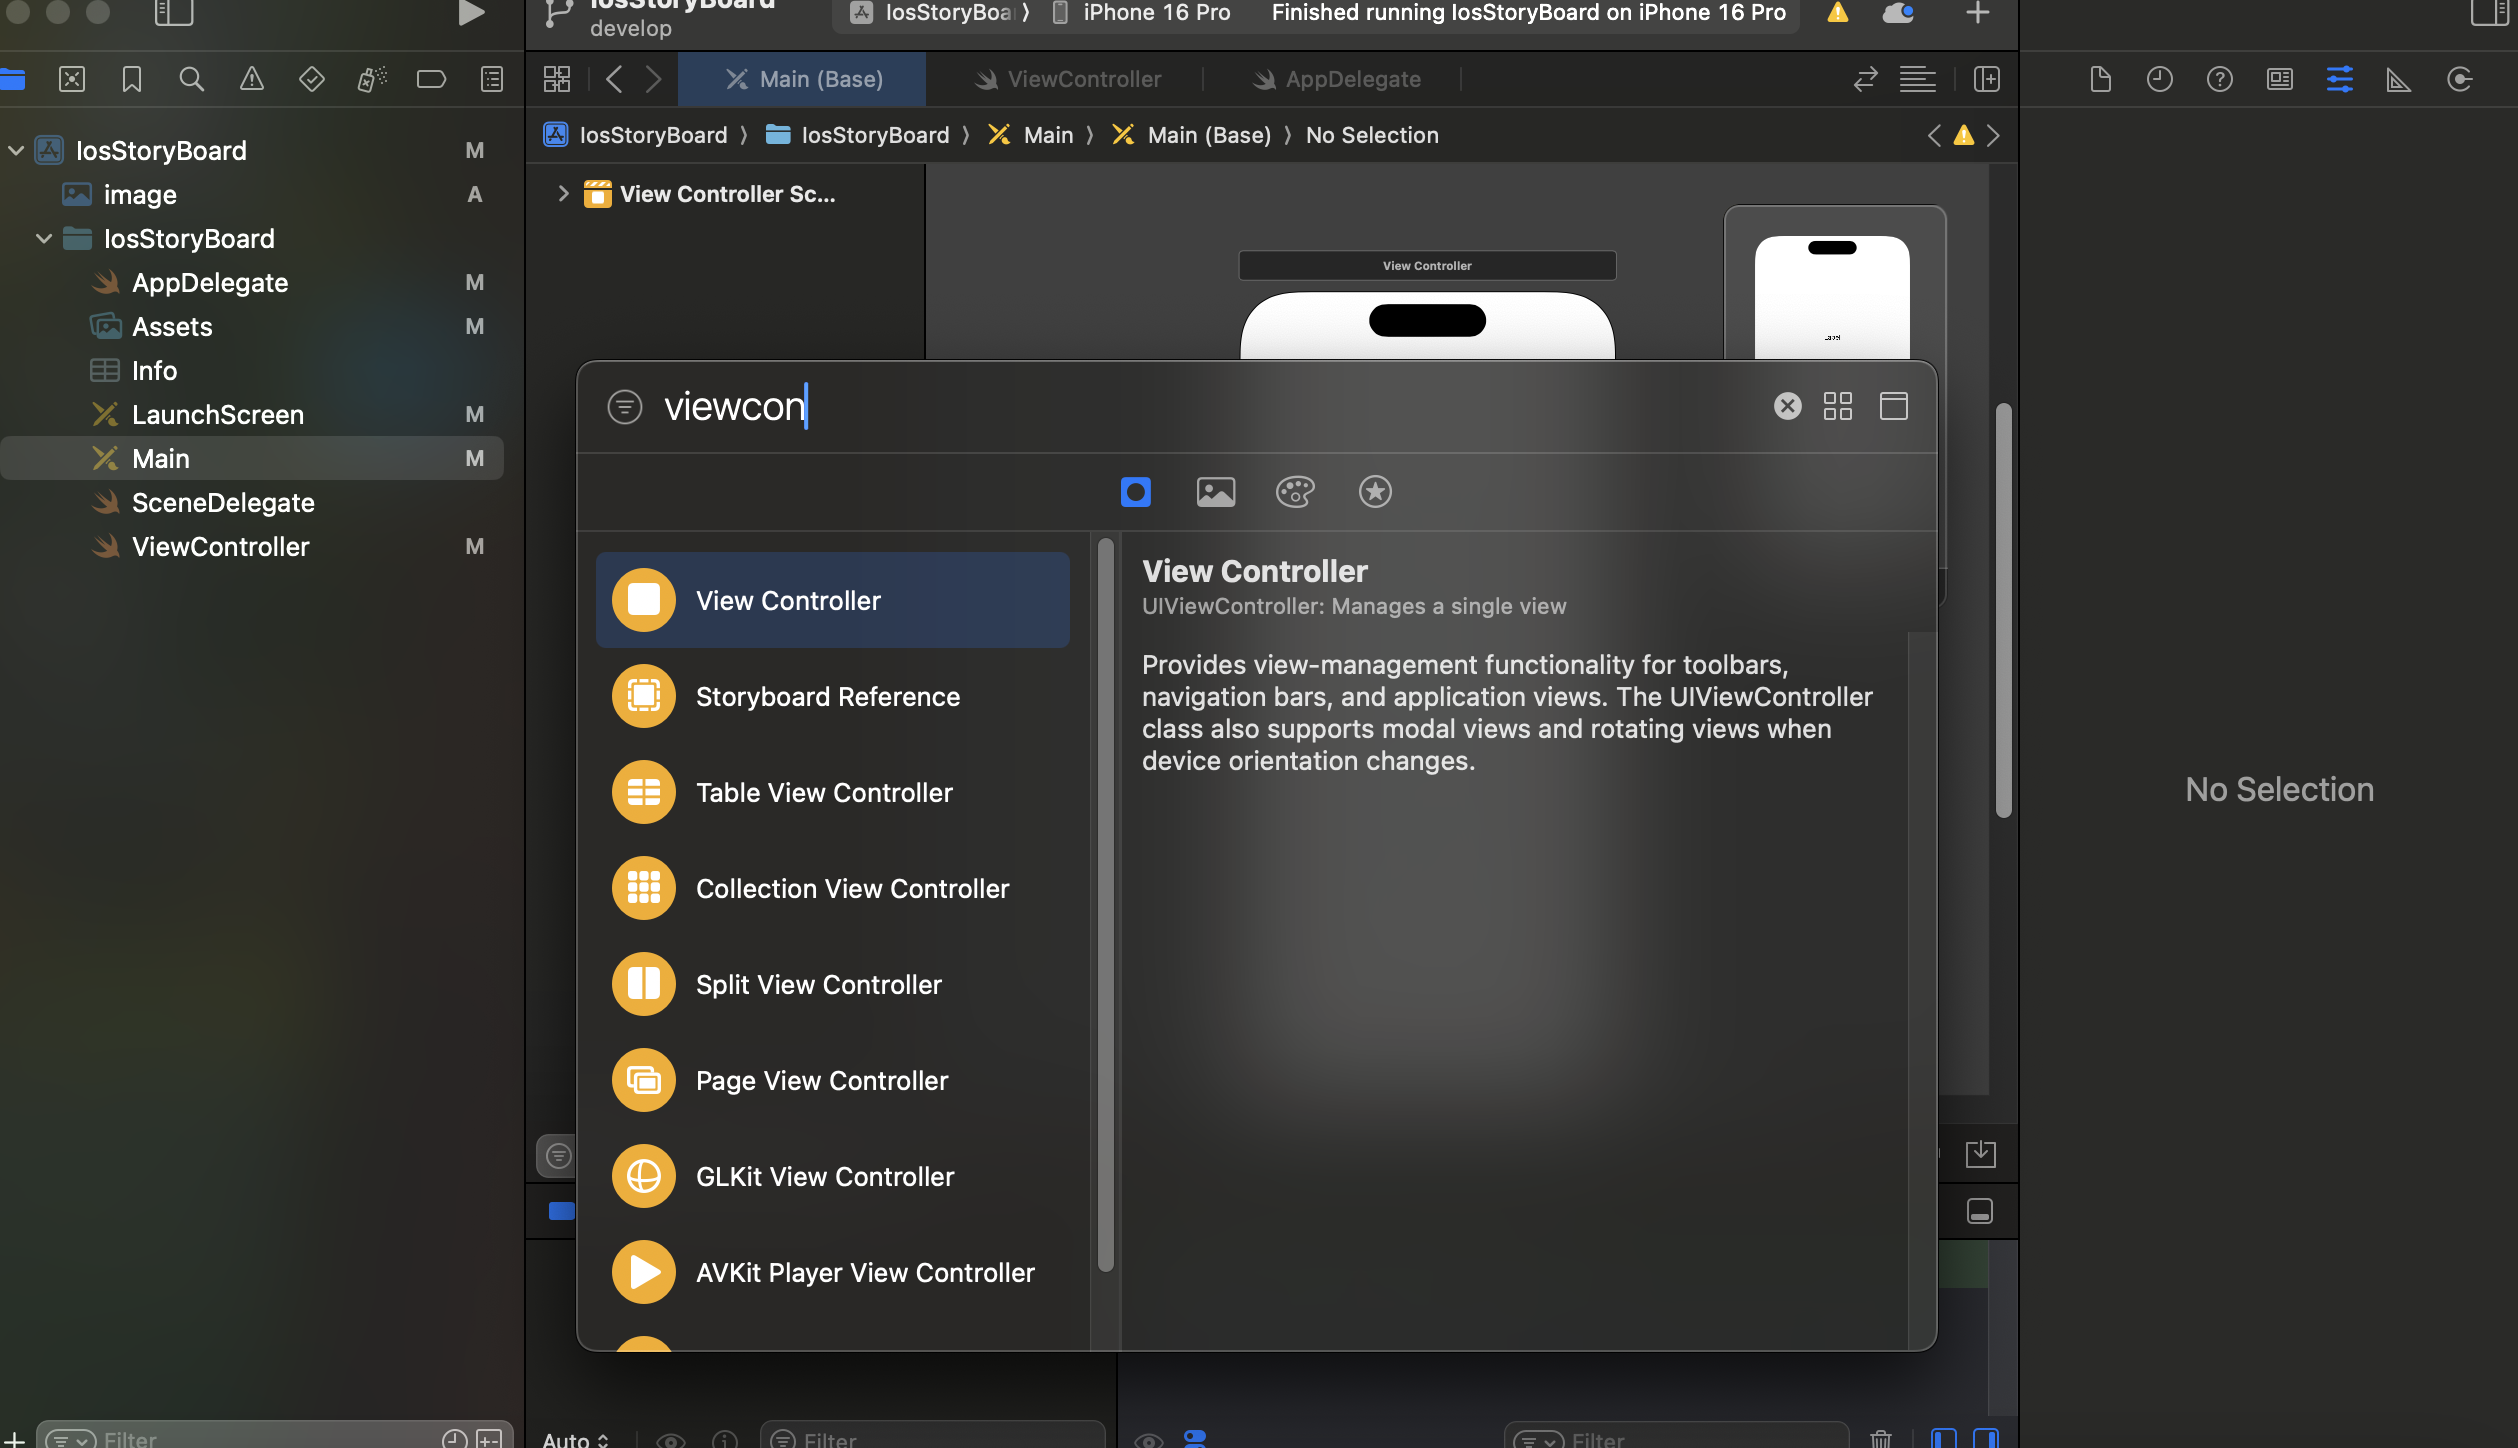
Task: Open the debug navigator spray icon
Action: click(372, 79)
